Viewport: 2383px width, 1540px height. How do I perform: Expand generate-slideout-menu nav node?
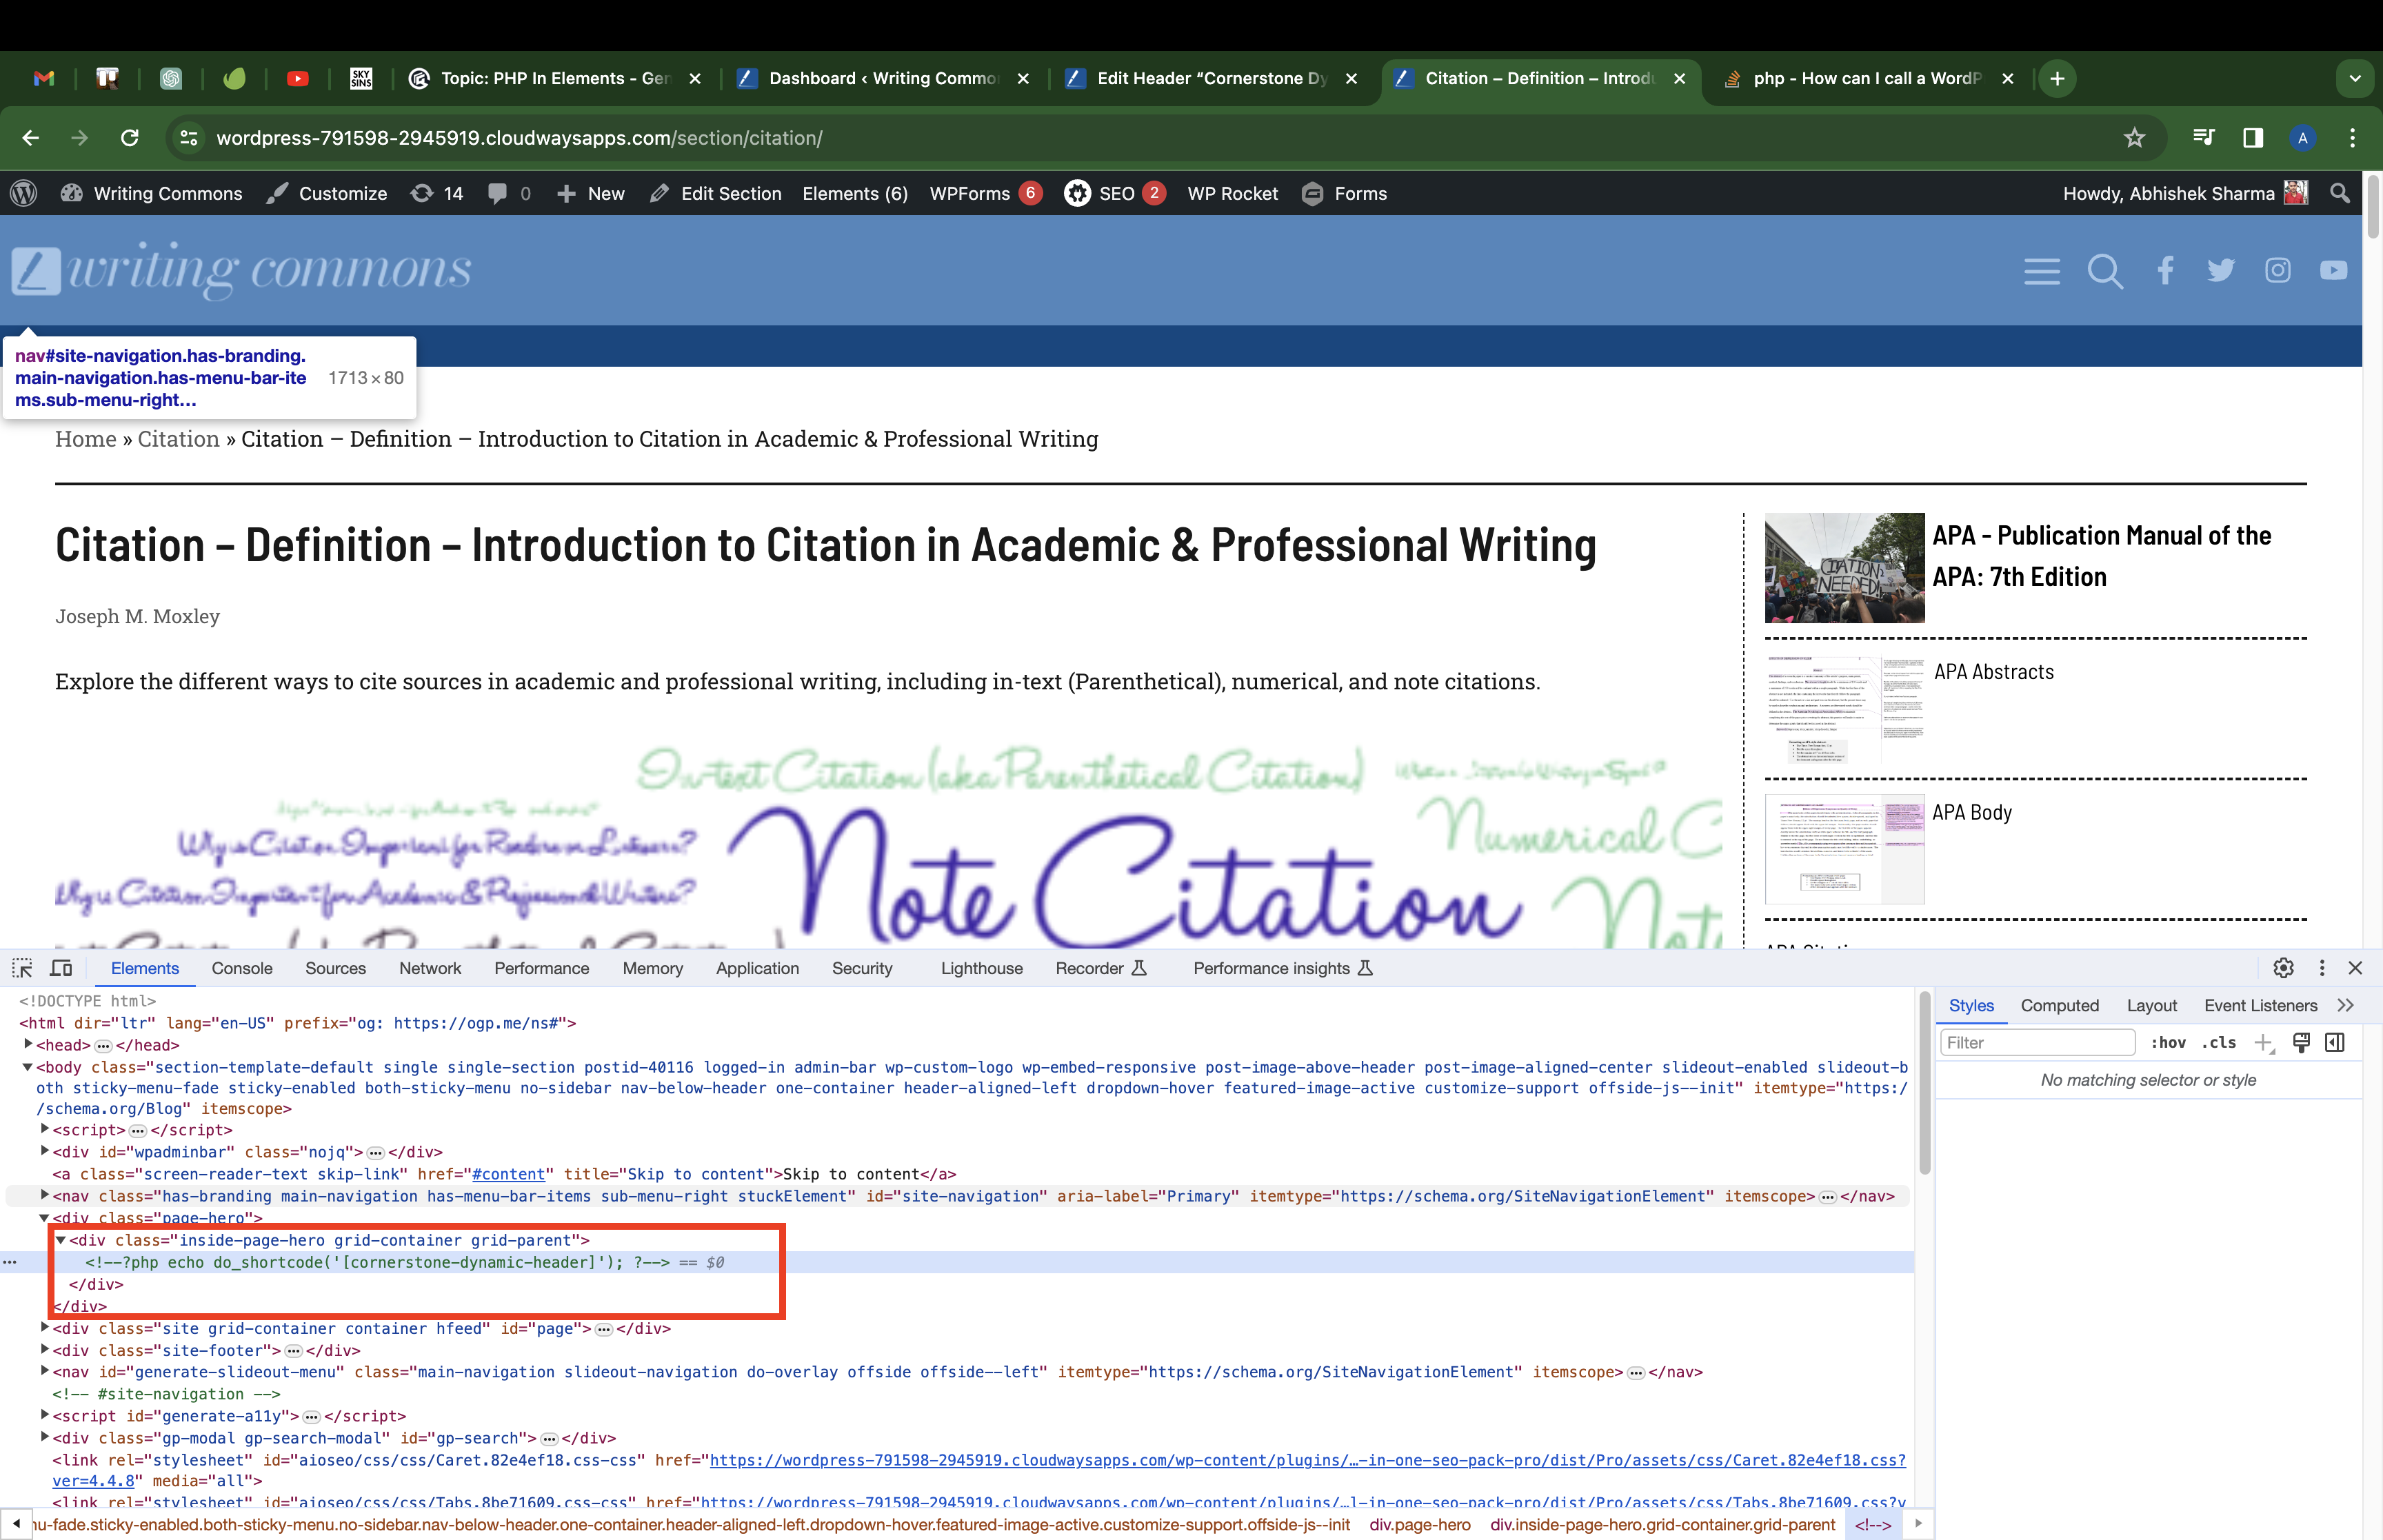point(44,1371)
